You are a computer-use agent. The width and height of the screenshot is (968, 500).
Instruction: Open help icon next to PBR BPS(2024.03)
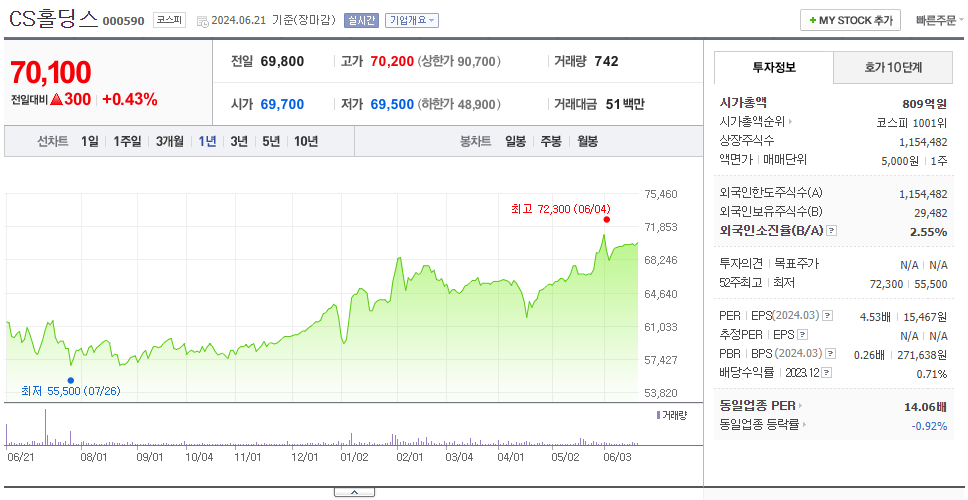click(x=831, y=354)
